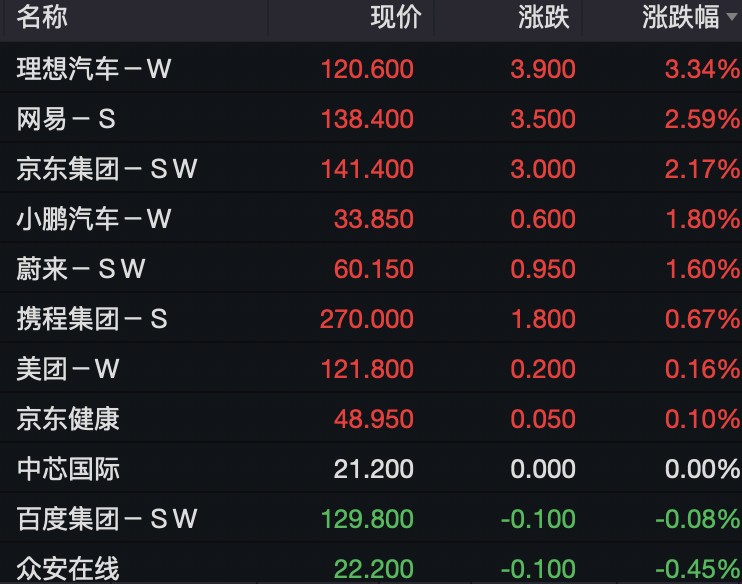The width and height of the screenshot is (742, 584).
Task: Click 理想汽车 price 120.600
Action: click(x=367, y=69)
